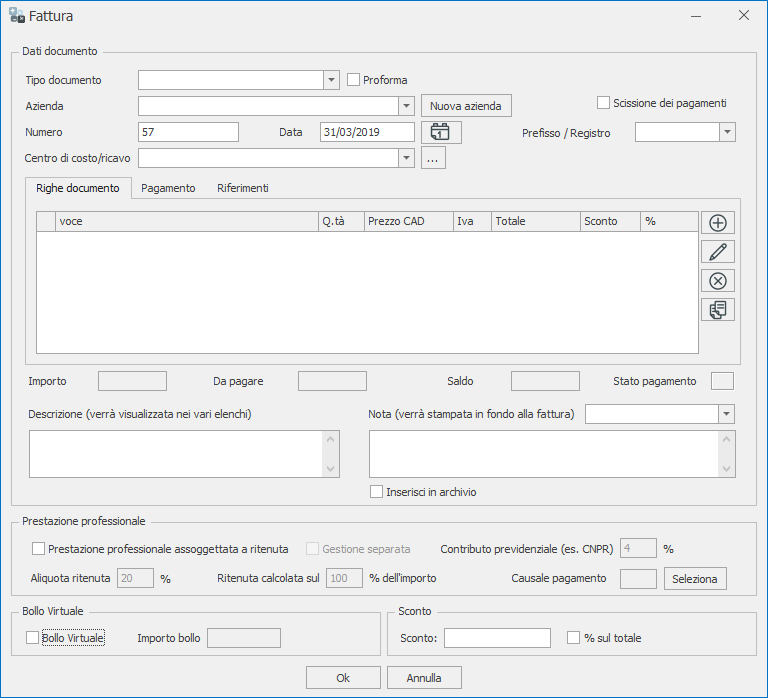Click the pencil edit row icon

coord(717,252)
